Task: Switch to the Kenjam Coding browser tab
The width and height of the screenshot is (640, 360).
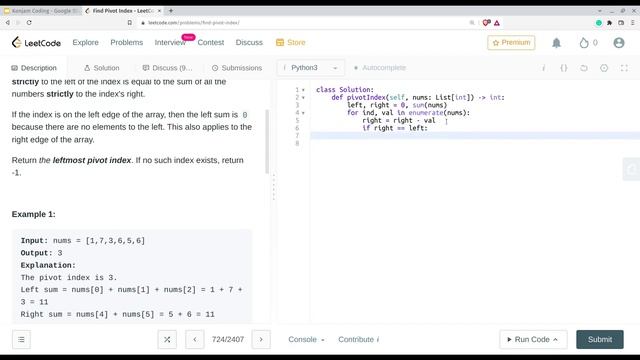Action: tap(42, 11)
